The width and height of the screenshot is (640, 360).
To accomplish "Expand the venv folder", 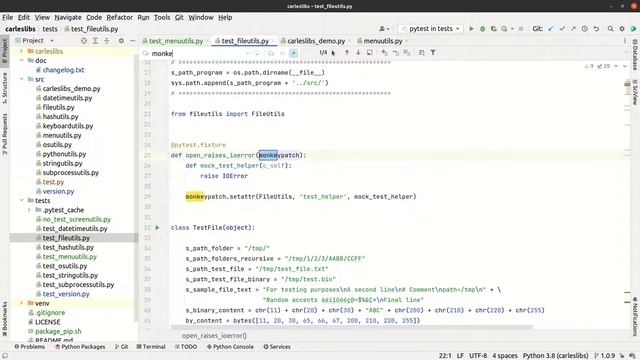I will point(22,303).
